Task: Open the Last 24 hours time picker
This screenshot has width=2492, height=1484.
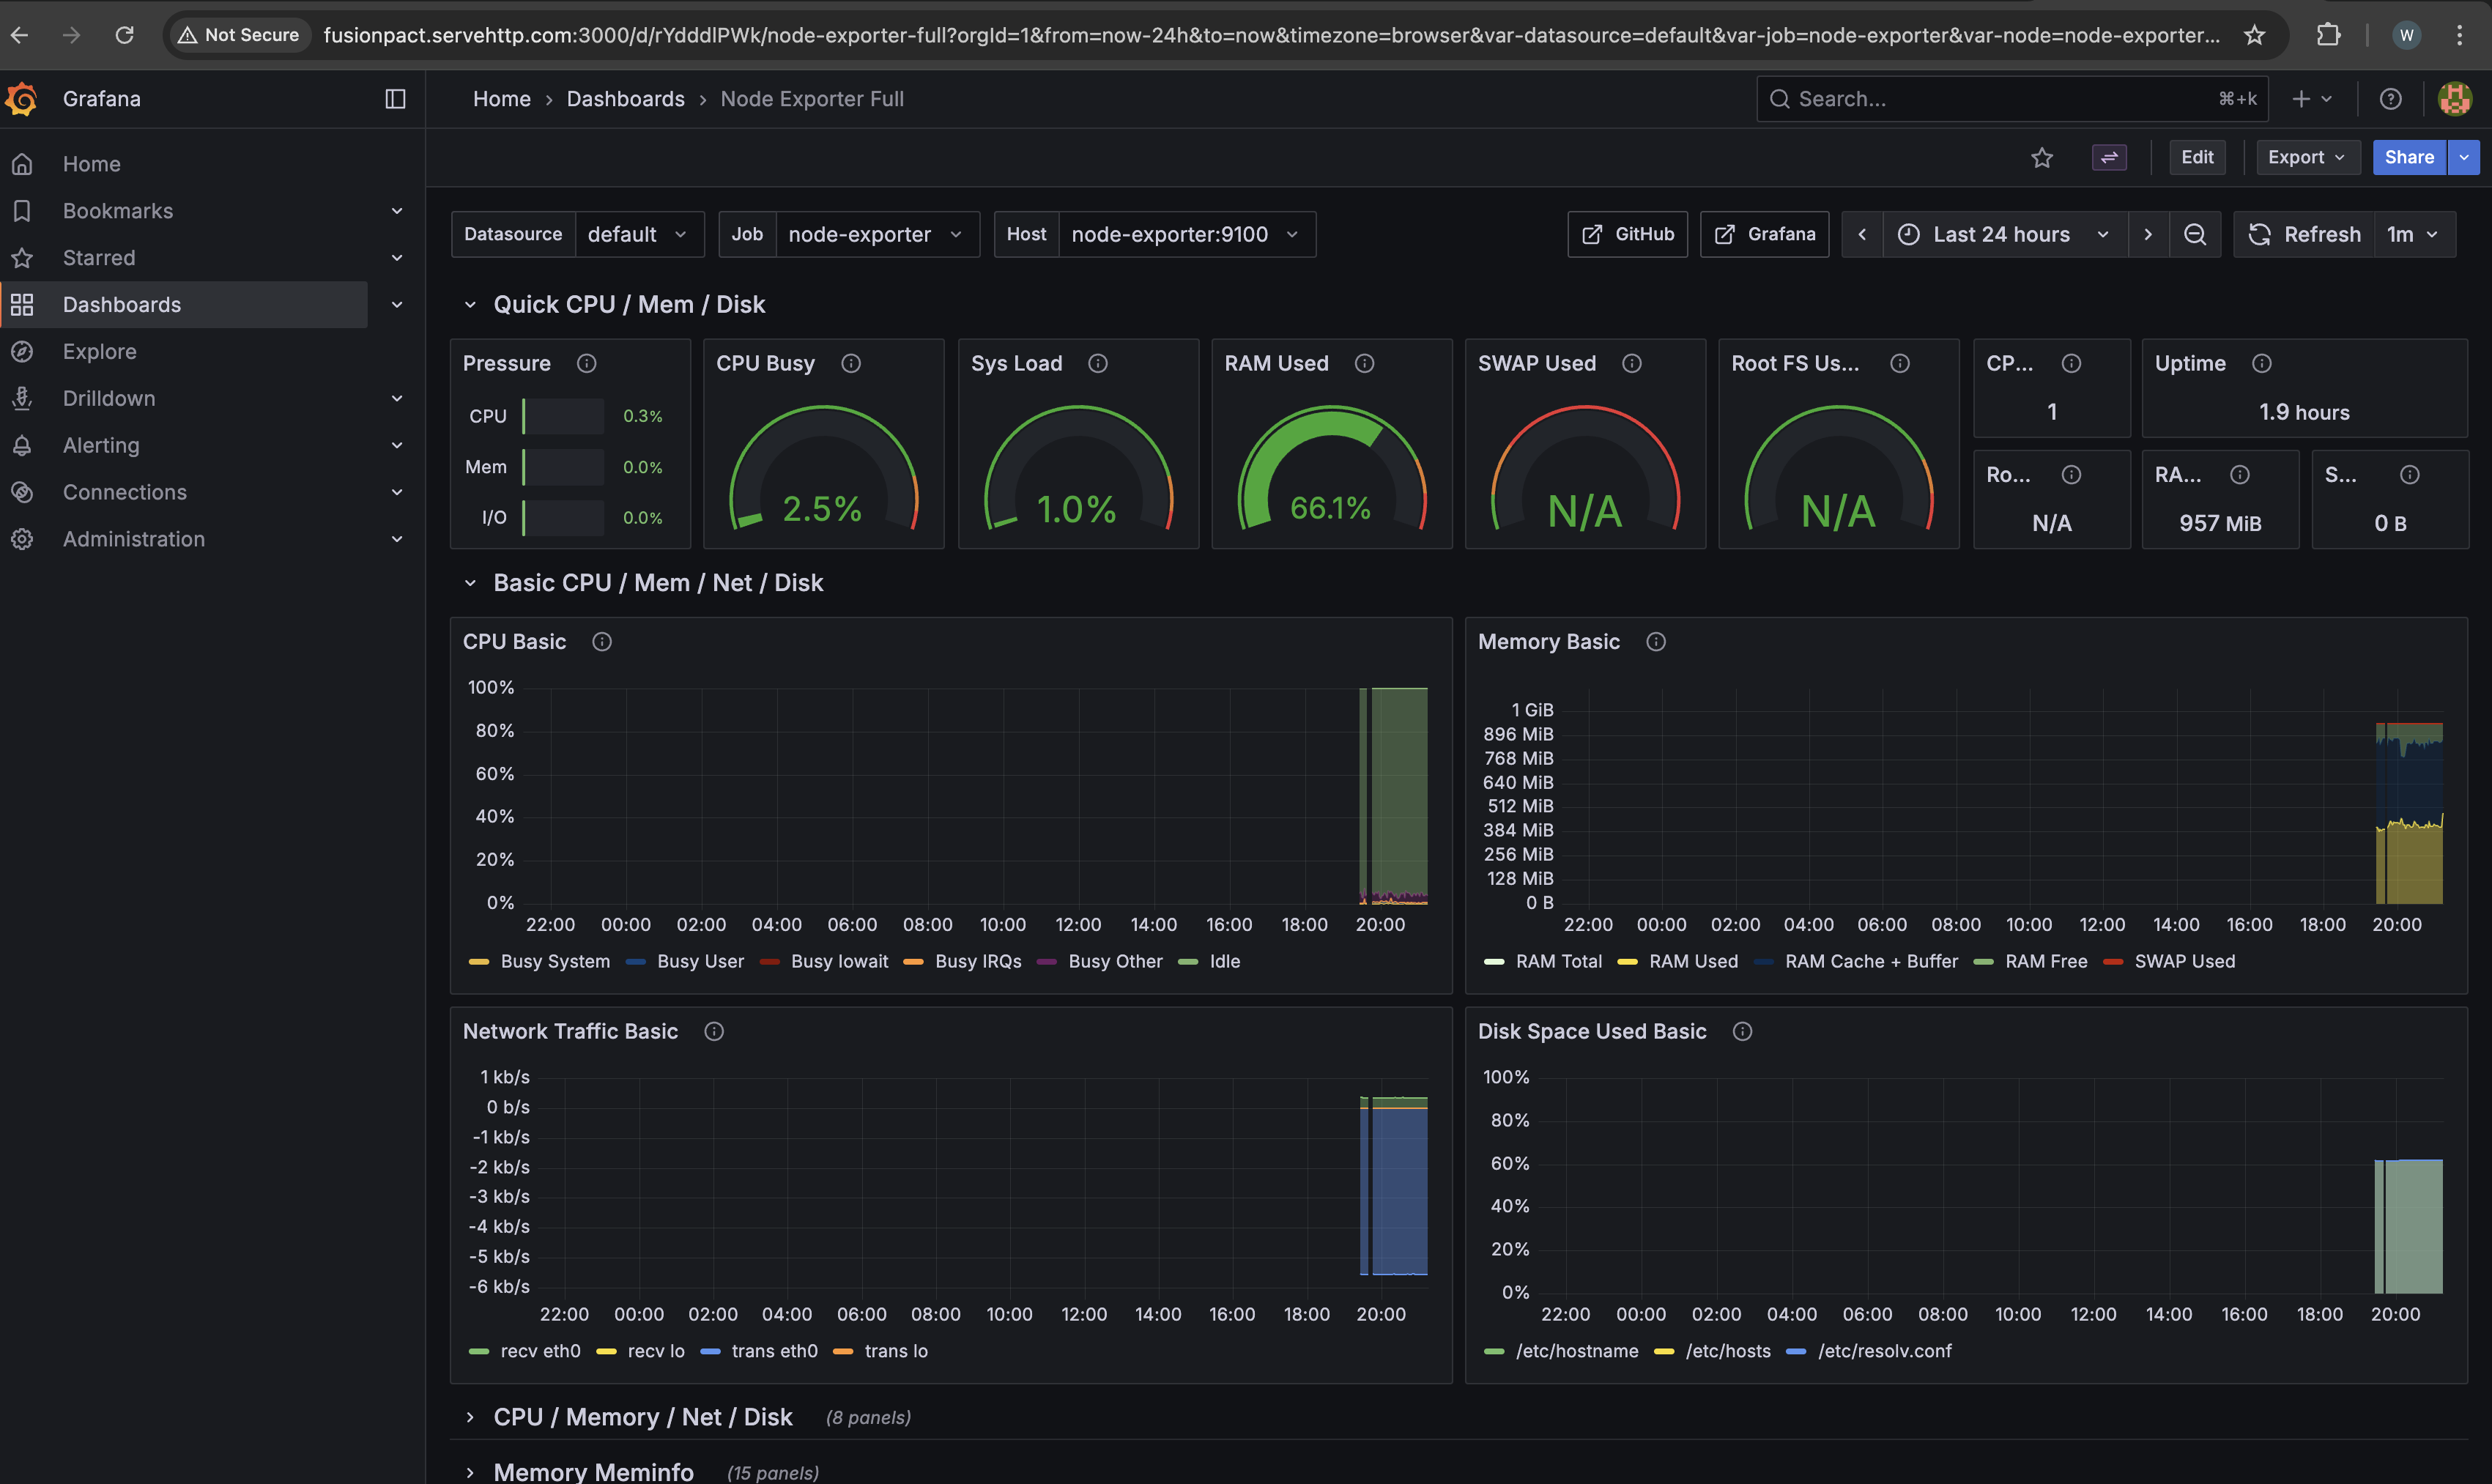Action: point(2003,234)
